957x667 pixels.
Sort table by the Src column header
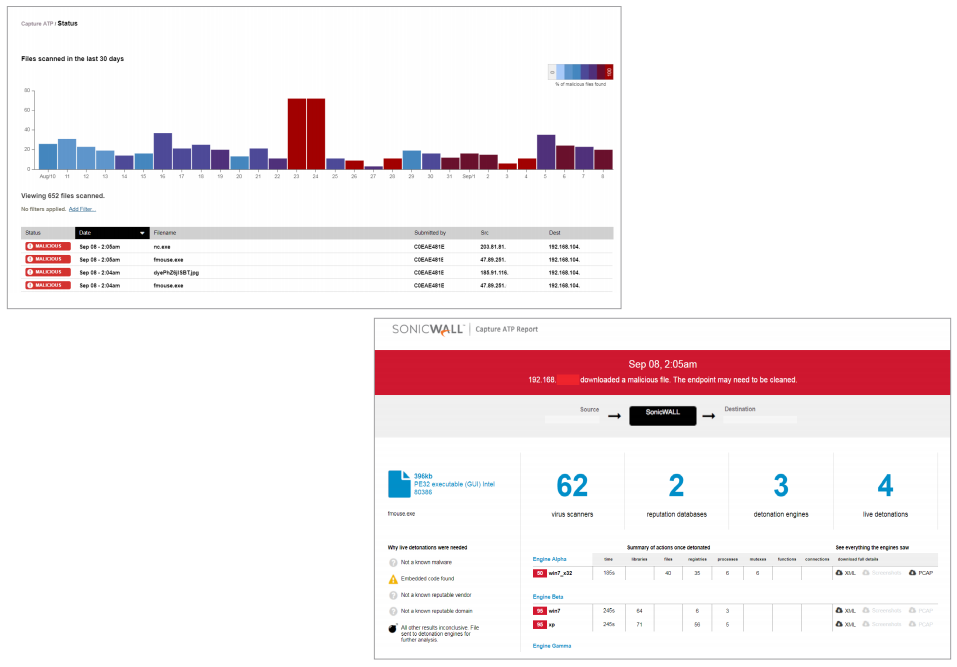[485, 233]
